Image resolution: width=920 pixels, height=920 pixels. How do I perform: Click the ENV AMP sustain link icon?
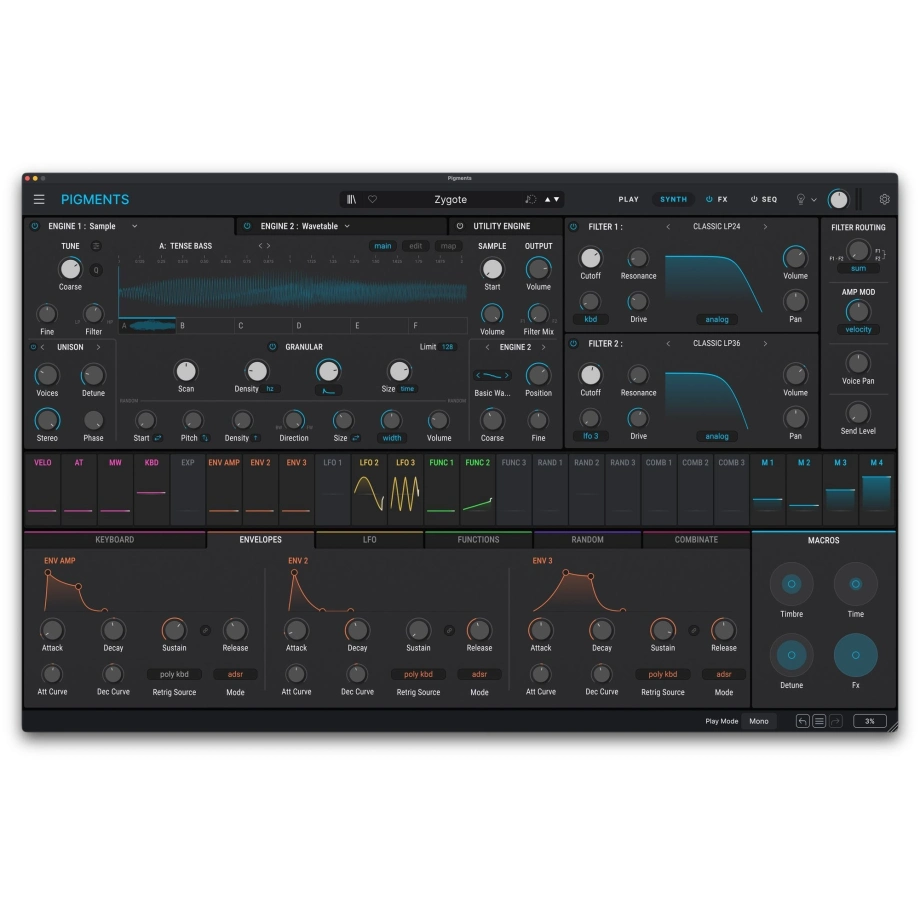pos(205,630)
